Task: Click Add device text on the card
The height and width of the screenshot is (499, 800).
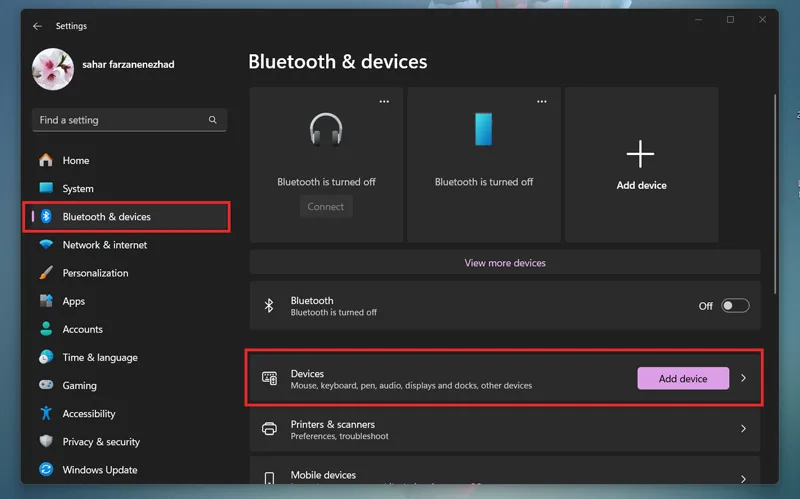Action: click(641, 186)
